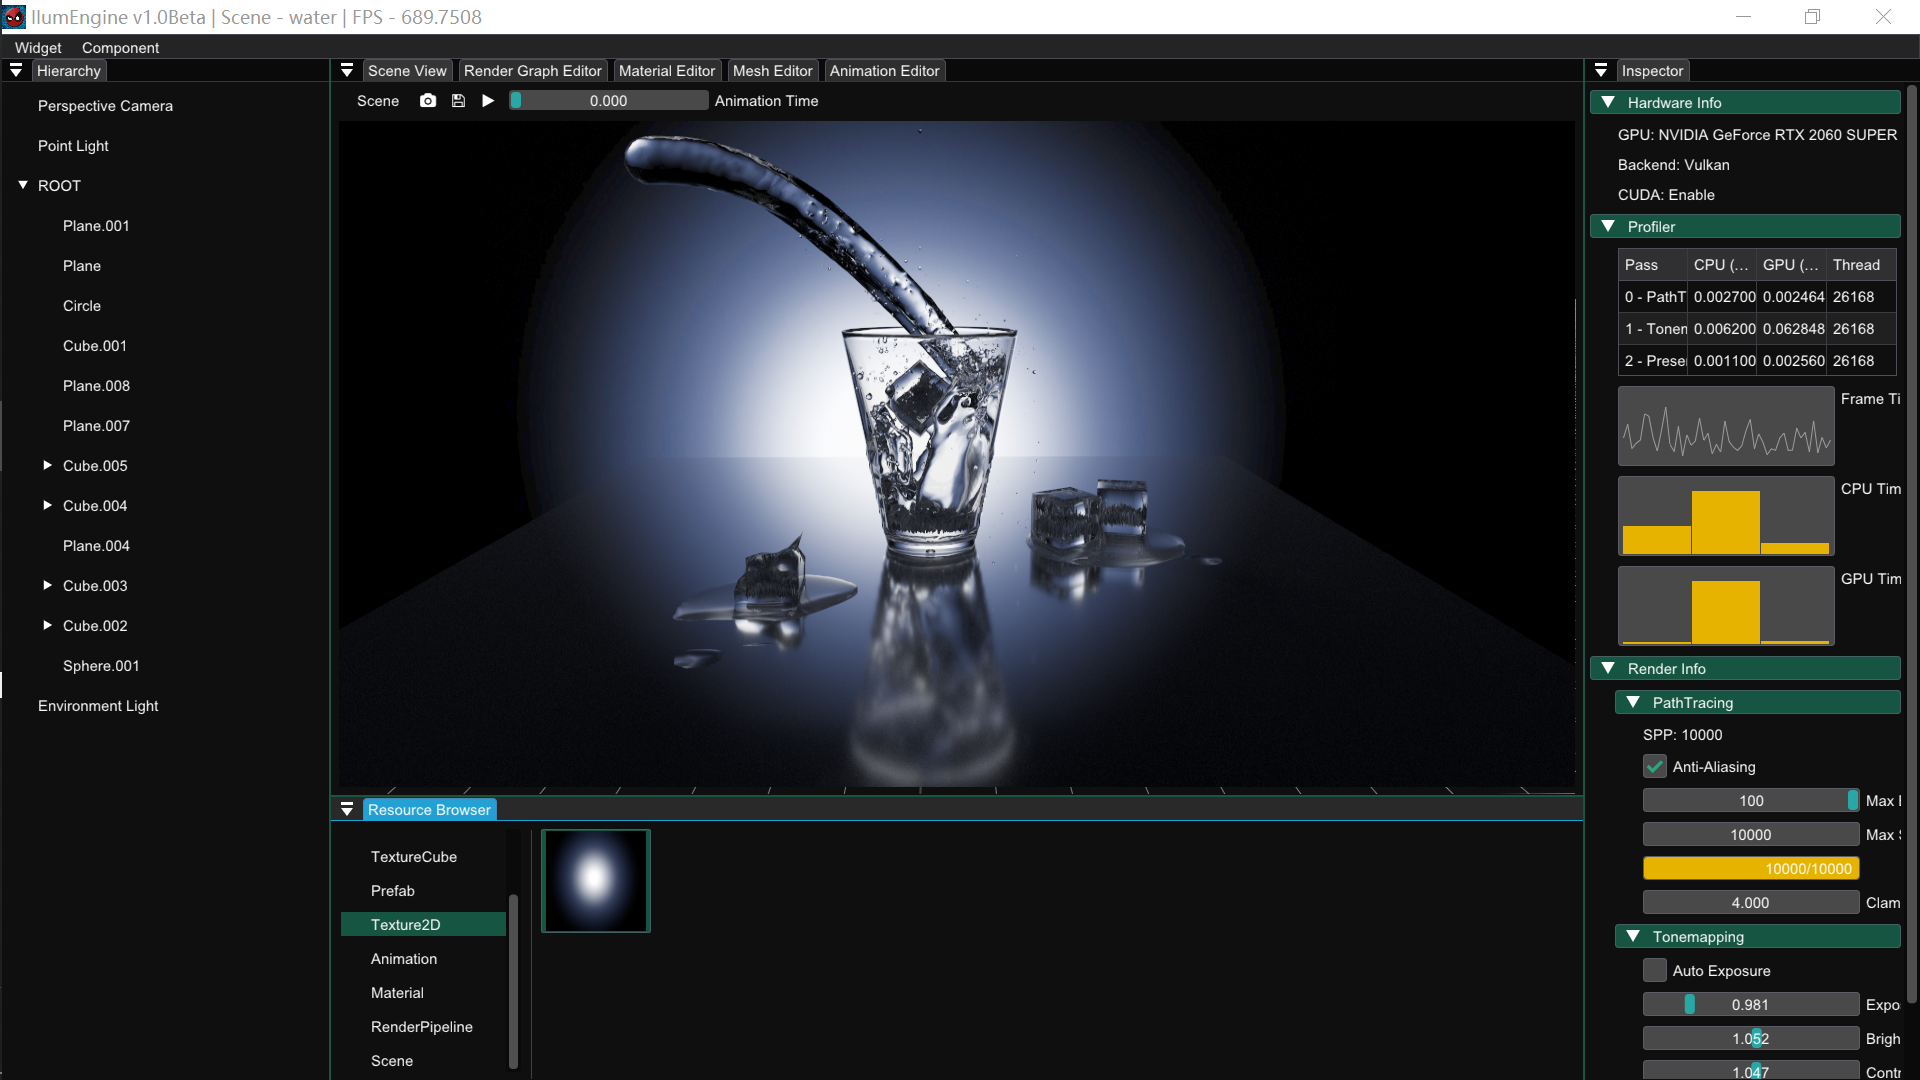Select the Material resource category
Image resolution: width=1920 pixels, height=1080 pixels.
(x=397, y=993)
